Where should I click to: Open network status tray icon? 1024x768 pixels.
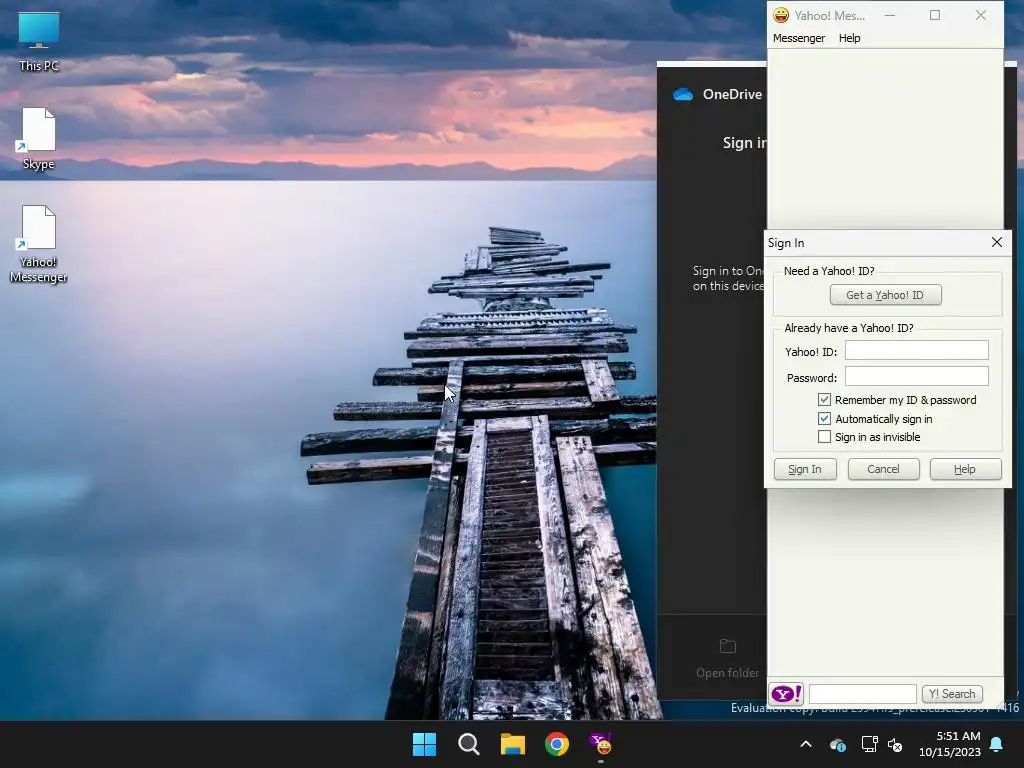click(869, 744)
